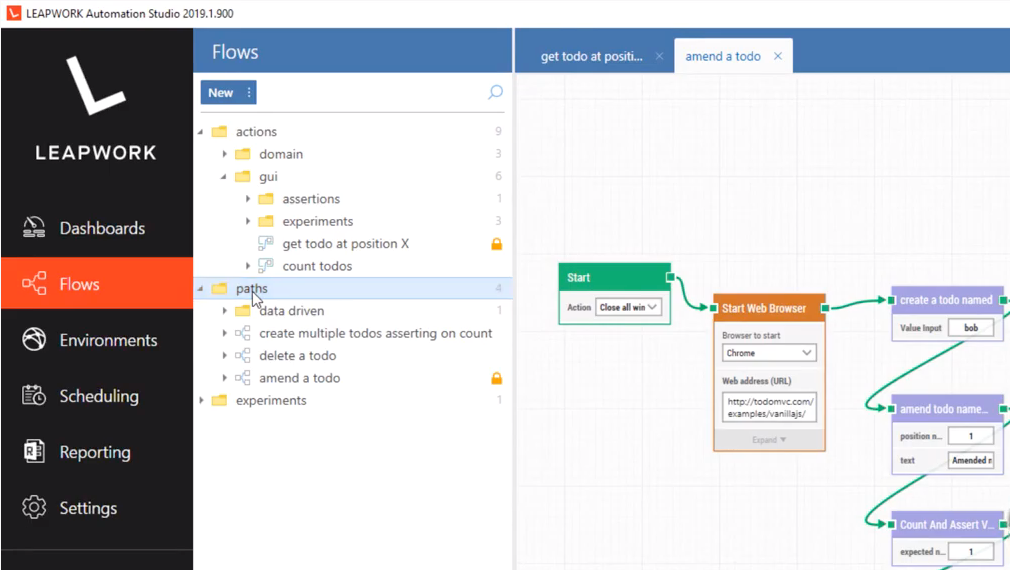Click Expand on Start Web Browser block
Image resolution: width=1010 pixels, height=570 pixels.
(768, 439)
